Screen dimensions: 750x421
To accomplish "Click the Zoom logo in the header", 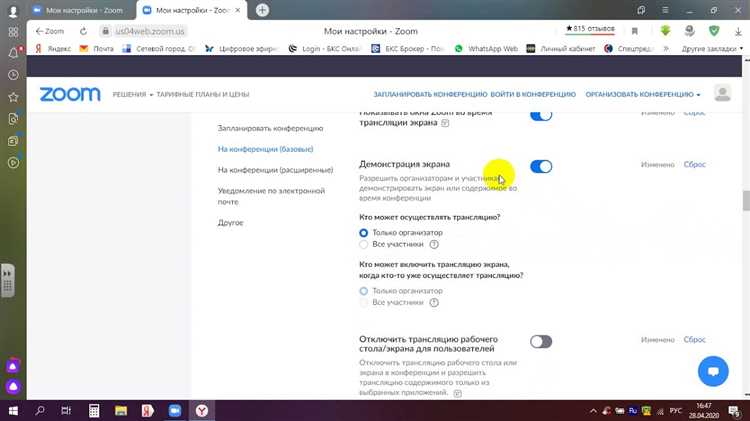I will 70,94.
